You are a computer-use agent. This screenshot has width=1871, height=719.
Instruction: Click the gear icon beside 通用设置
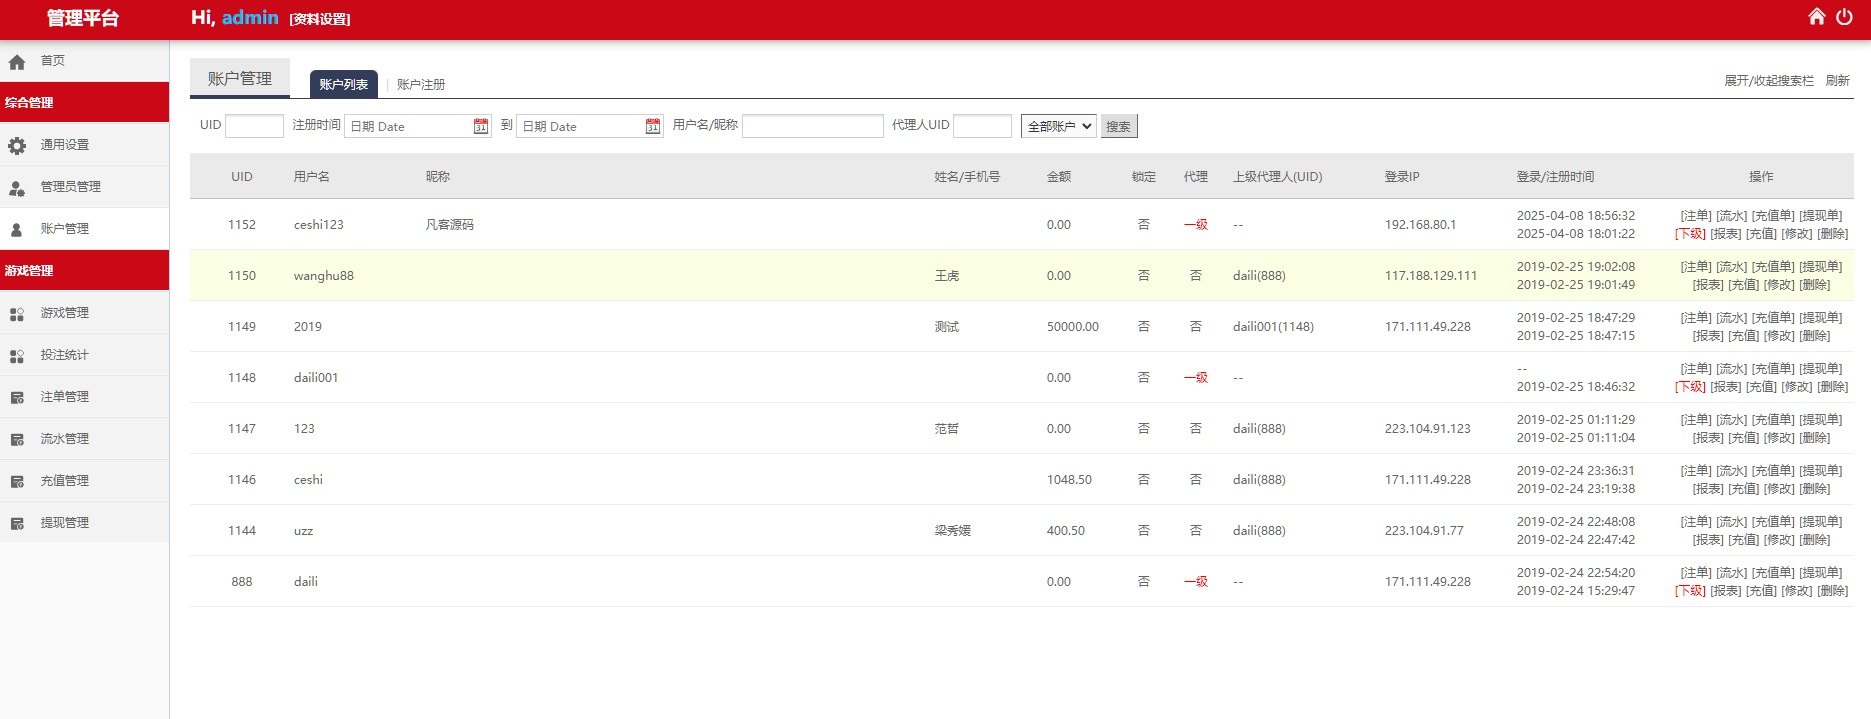(17, 146)
